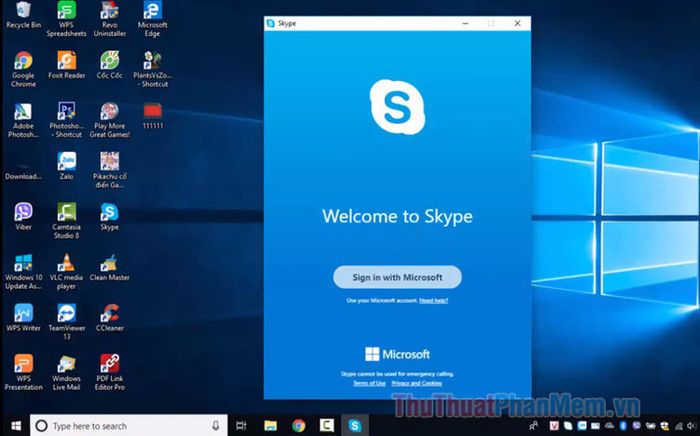Click the Windows Defender shield tray icon
This screenshot has width=700, height=436.
point(665,426)
